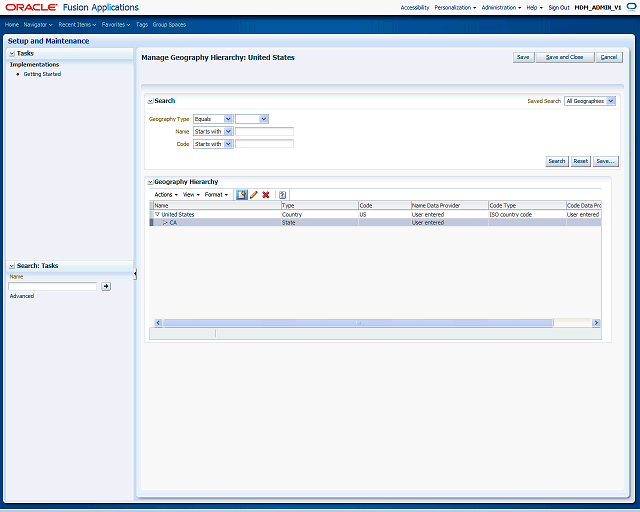The height and width of the screenshot is (512, 640).
Task: Click the red X Delete icon
Action: (266, 195)
